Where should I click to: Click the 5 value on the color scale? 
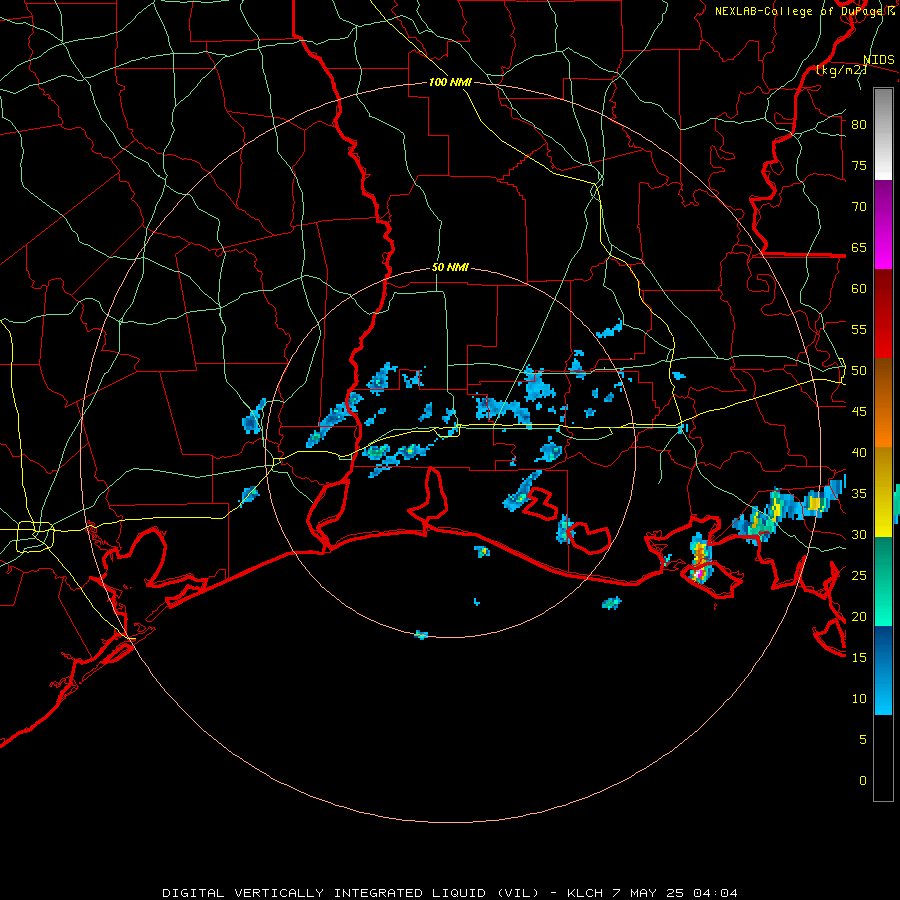pyautogui.click(x=863, y=740)
